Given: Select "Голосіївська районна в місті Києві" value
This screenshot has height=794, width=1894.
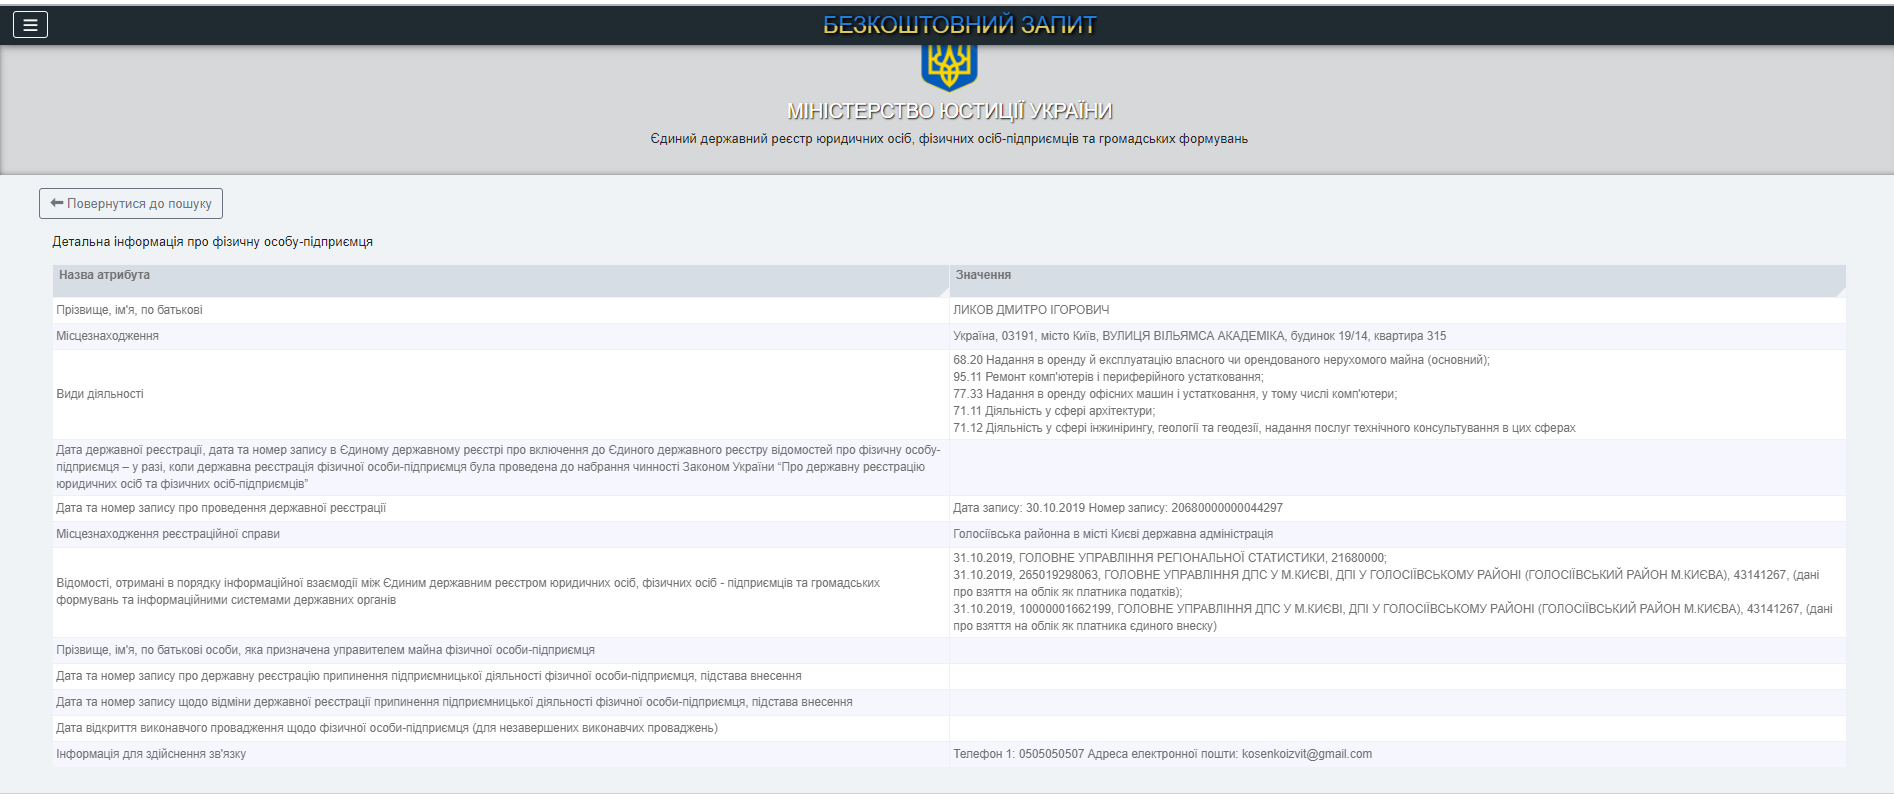Looking at the screenshot, I should [1112, 534].
